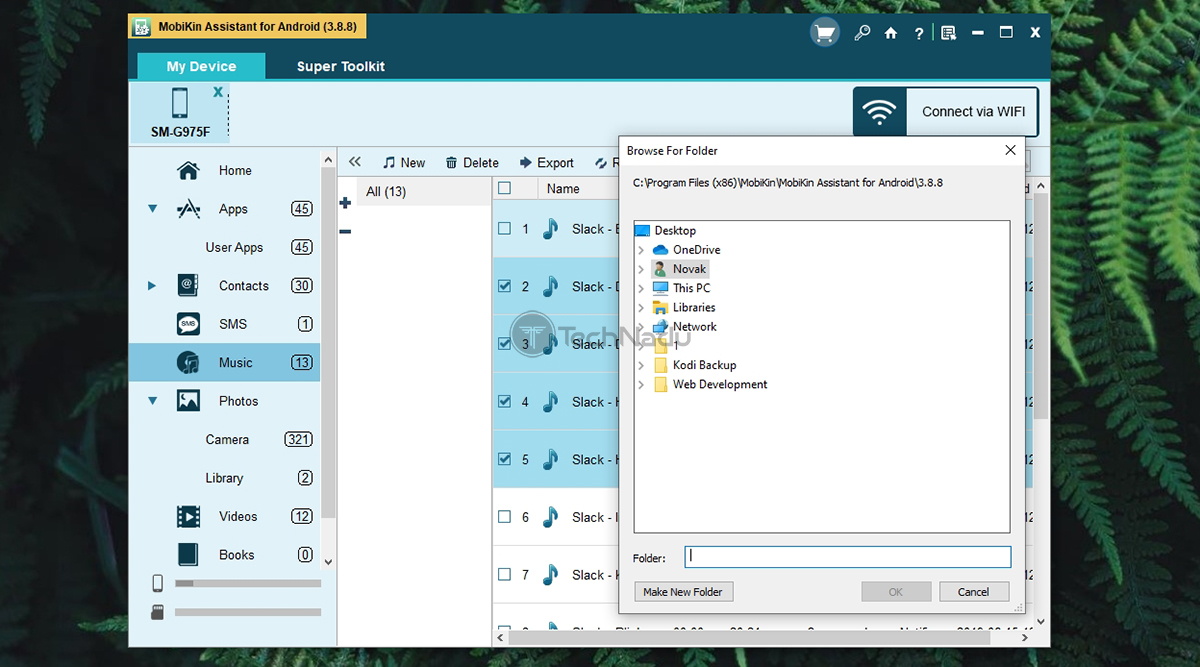The width and height of the screenshot is (1200, 667).
Task: Expand the Kodi Backup folder arrow
Action: [x=641, y=365]
